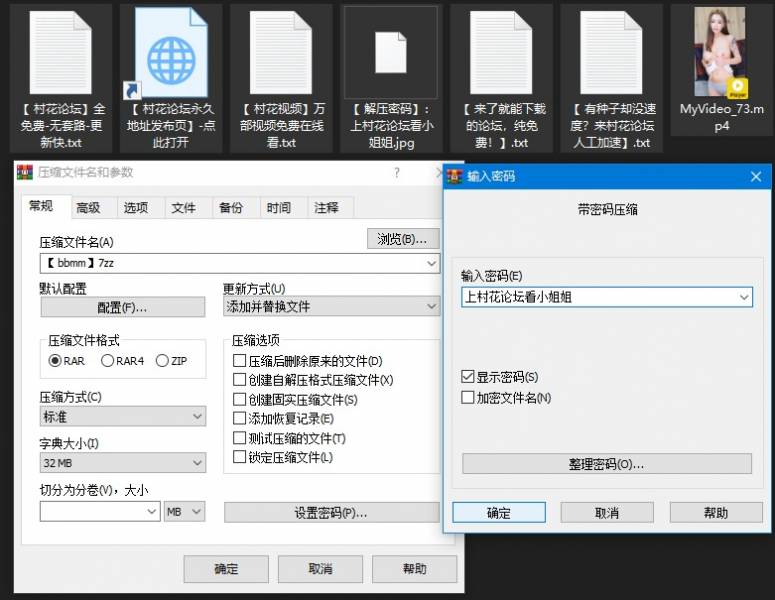Image resolution: width=775 pixels, height=600 pixels.
Task: Select the 【解压密码】 jpg file icon
Action: click(390, 52)
